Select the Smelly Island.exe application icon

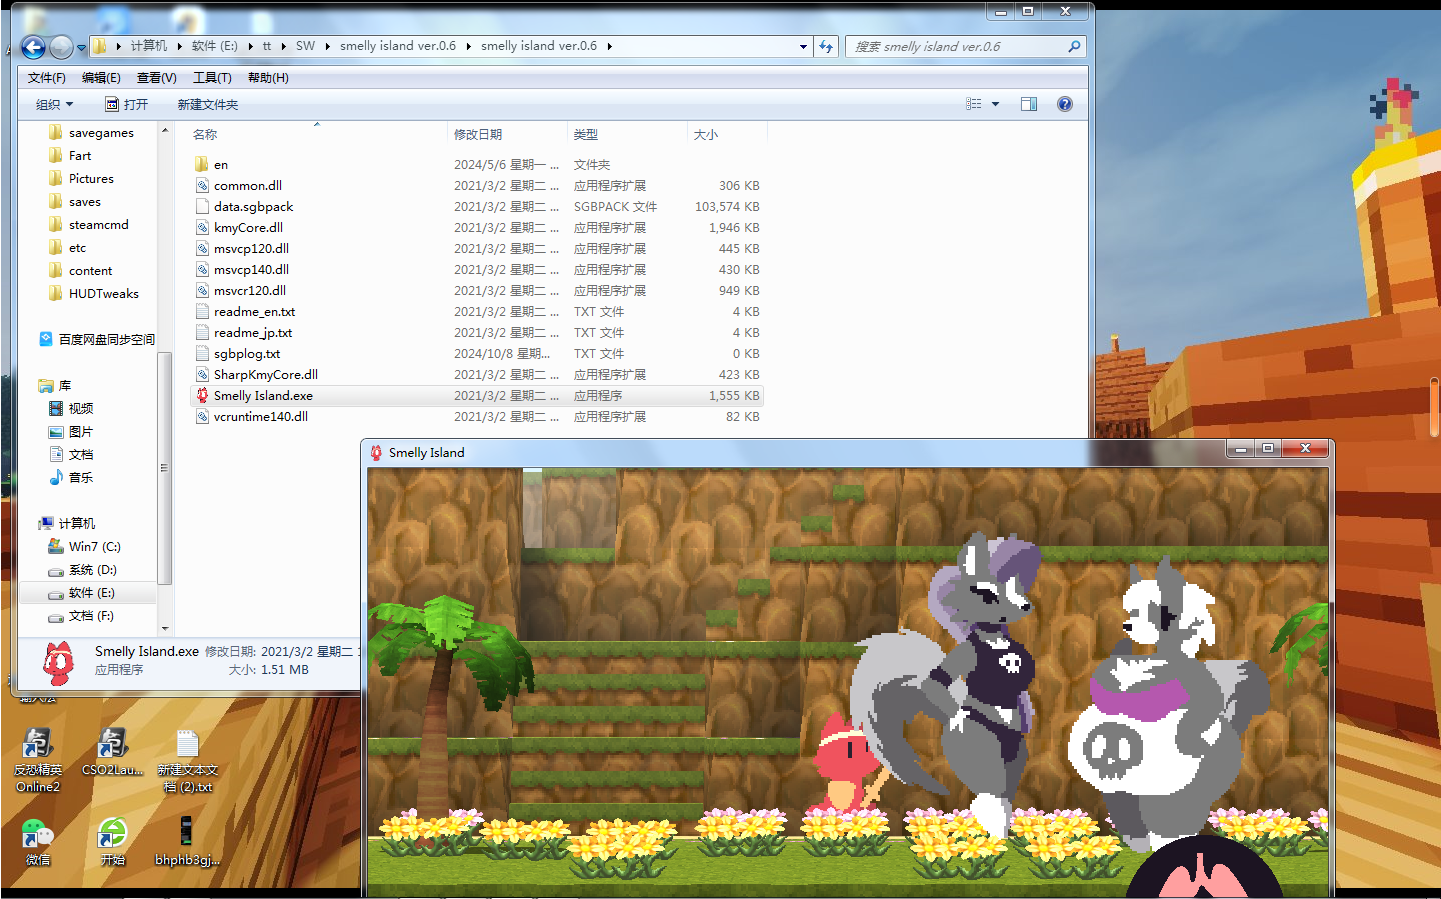[202, 395]
